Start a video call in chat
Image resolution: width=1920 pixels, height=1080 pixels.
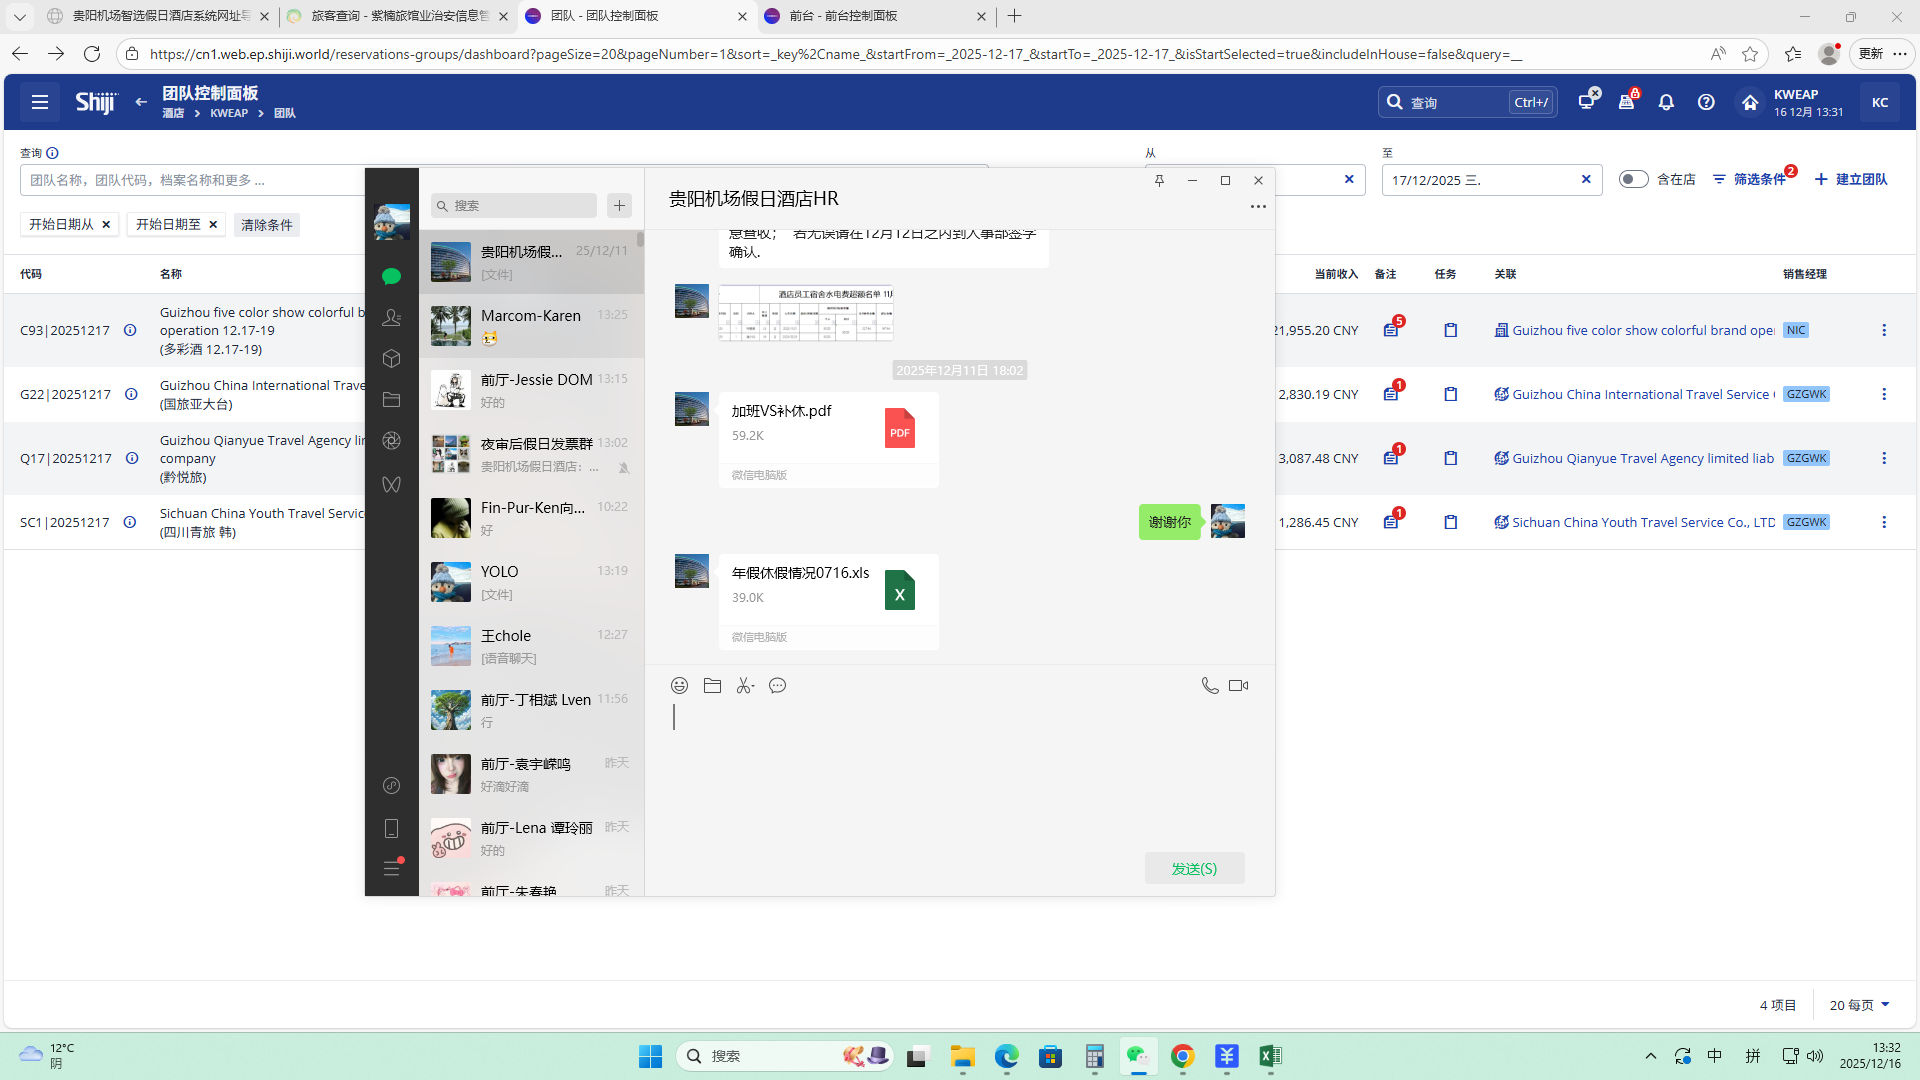[1238, 685]
